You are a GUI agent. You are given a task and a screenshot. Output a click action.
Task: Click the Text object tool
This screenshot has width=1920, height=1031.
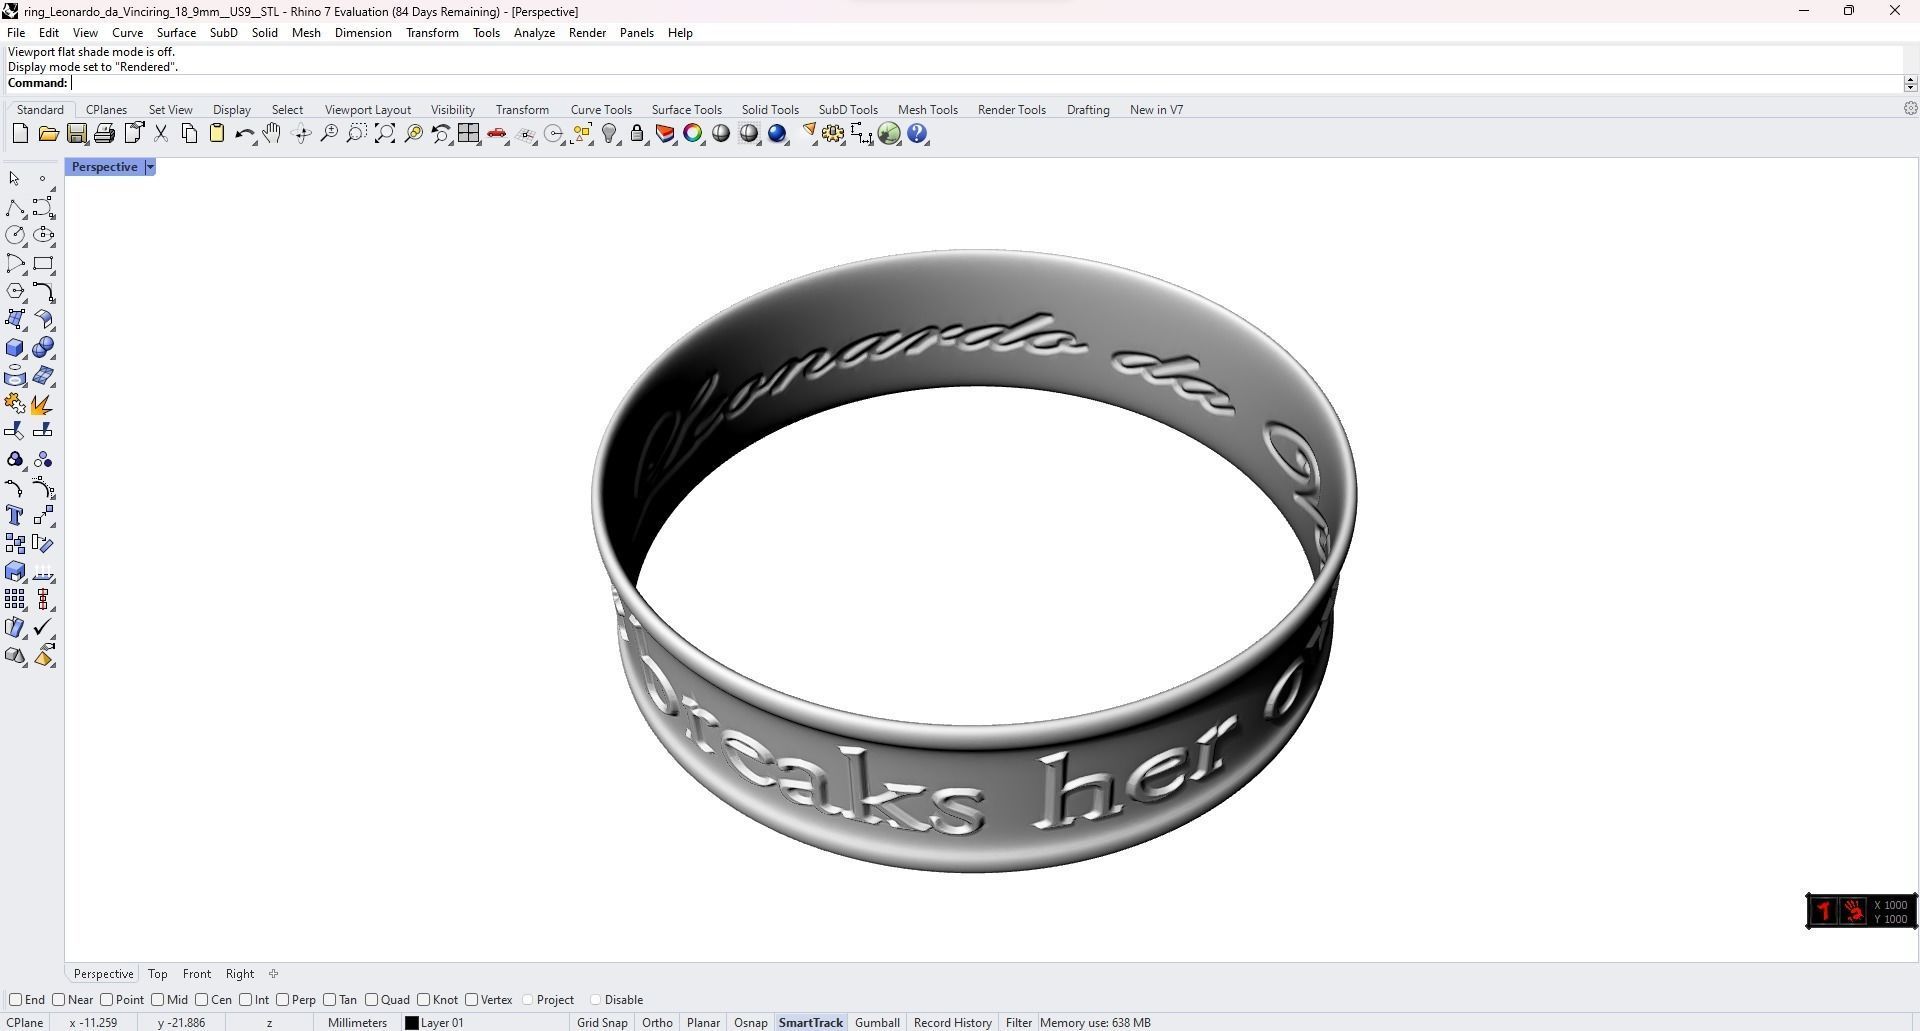coord(15,515)
